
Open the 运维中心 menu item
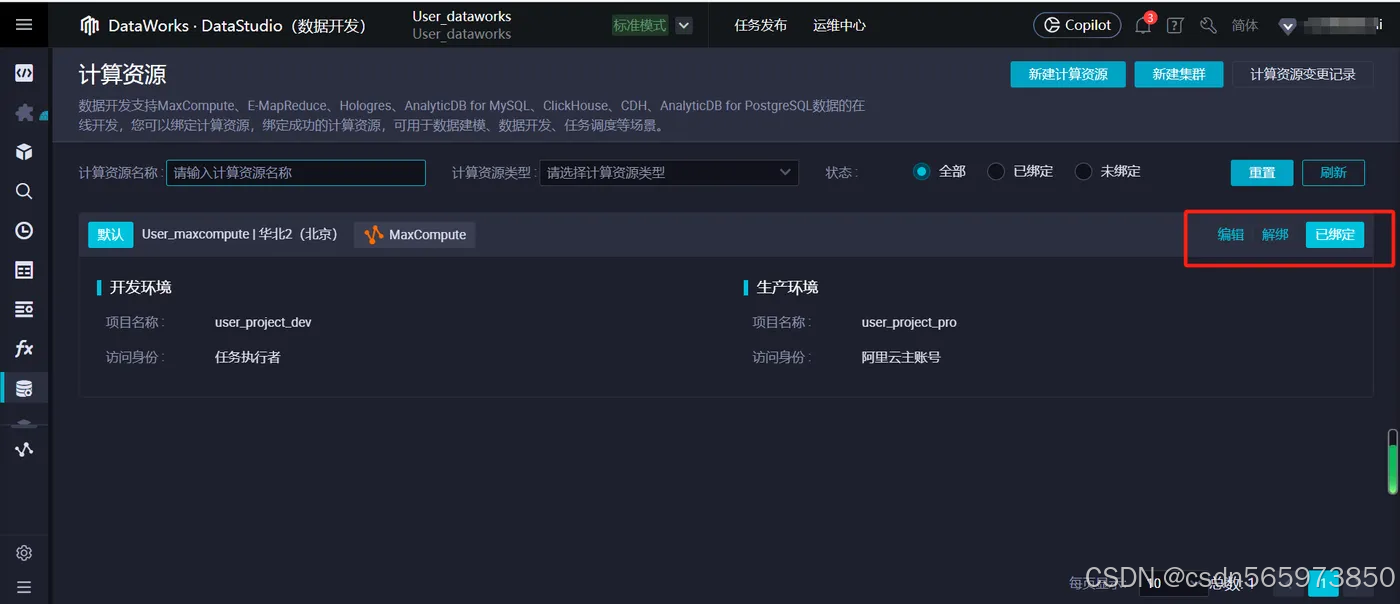[839, 25]
